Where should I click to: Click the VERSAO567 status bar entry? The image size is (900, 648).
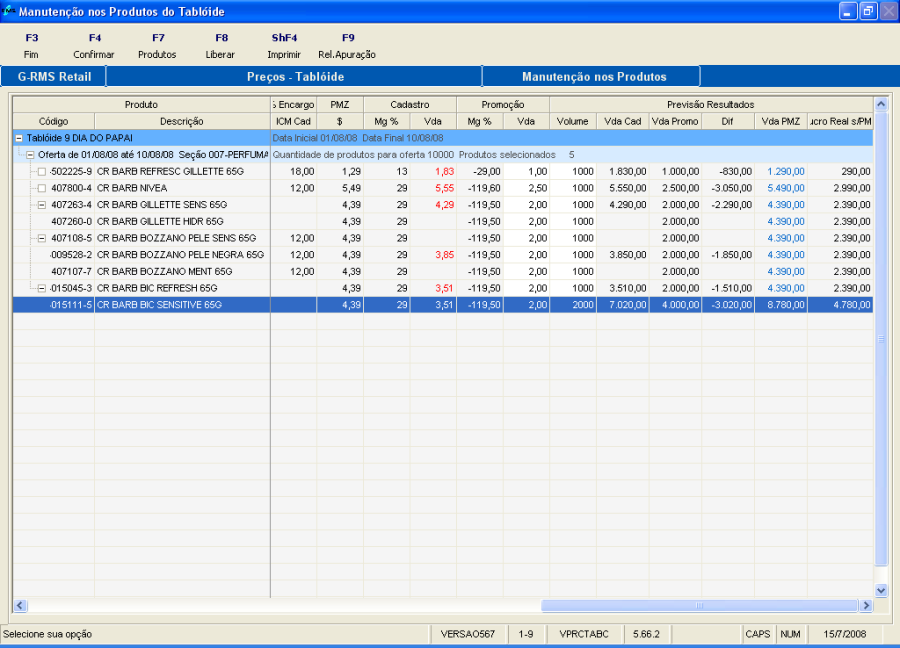[x=468, y=634]
